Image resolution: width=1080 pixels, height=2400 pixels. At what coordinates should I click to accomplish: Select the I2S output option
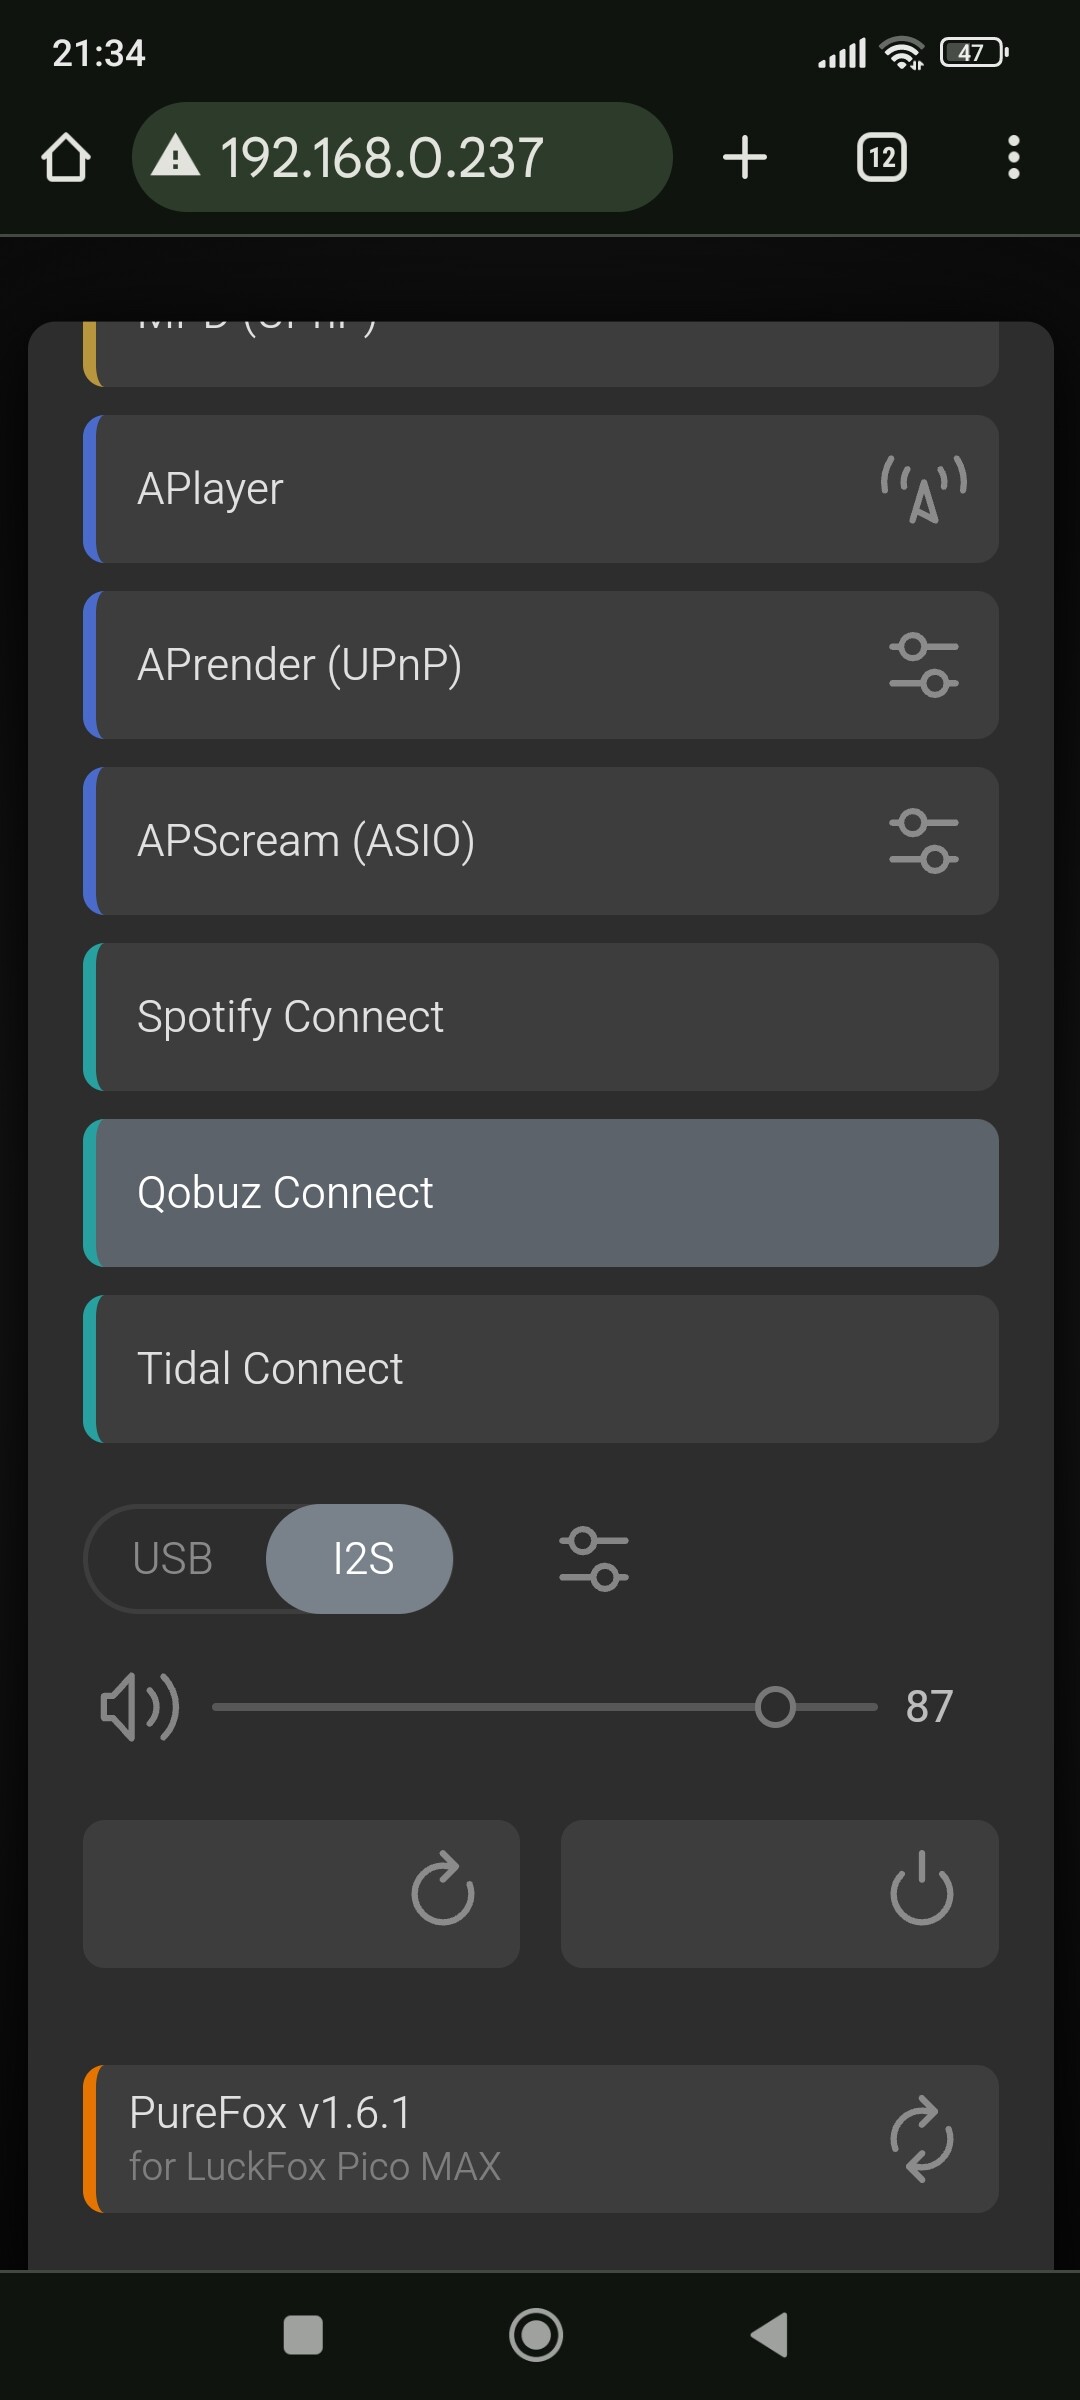[362, 1558]
